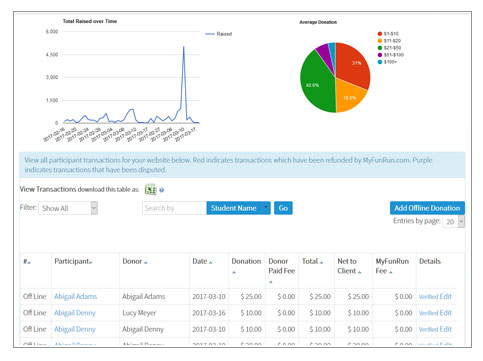Sort by # column arrow icon
Image resolution: width=483 pixels, height=361 pixels.
29,263
